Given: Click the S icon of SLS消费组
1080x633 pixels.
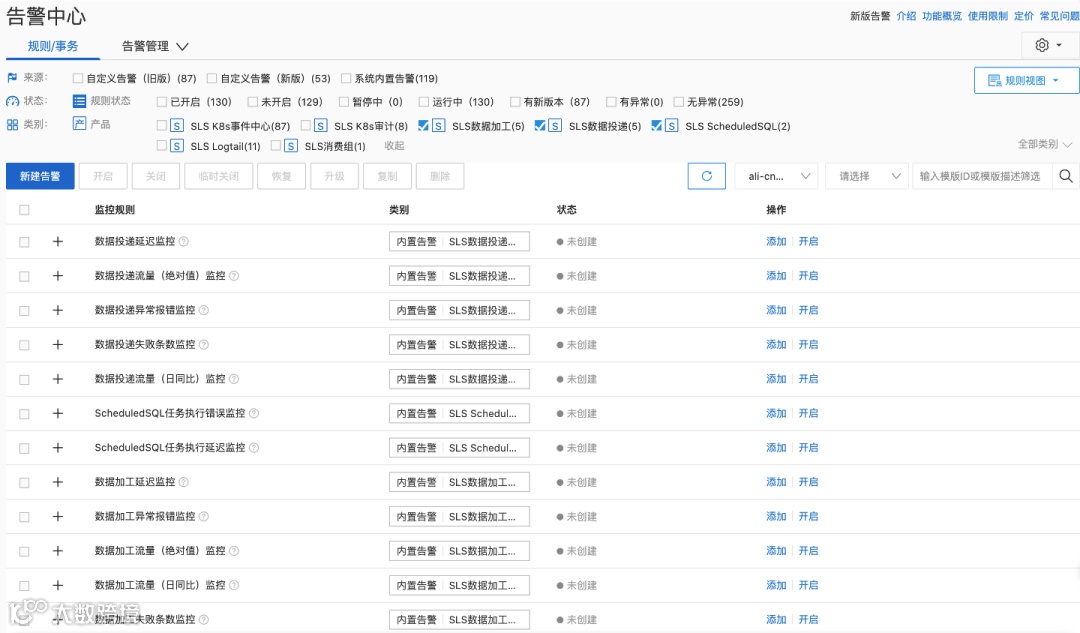Looking at the screenshot, I should (291, 146).
